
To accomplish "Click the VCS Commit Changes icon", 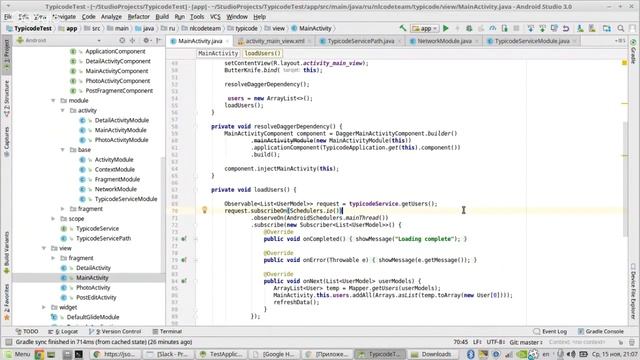I will click(542, 28).
